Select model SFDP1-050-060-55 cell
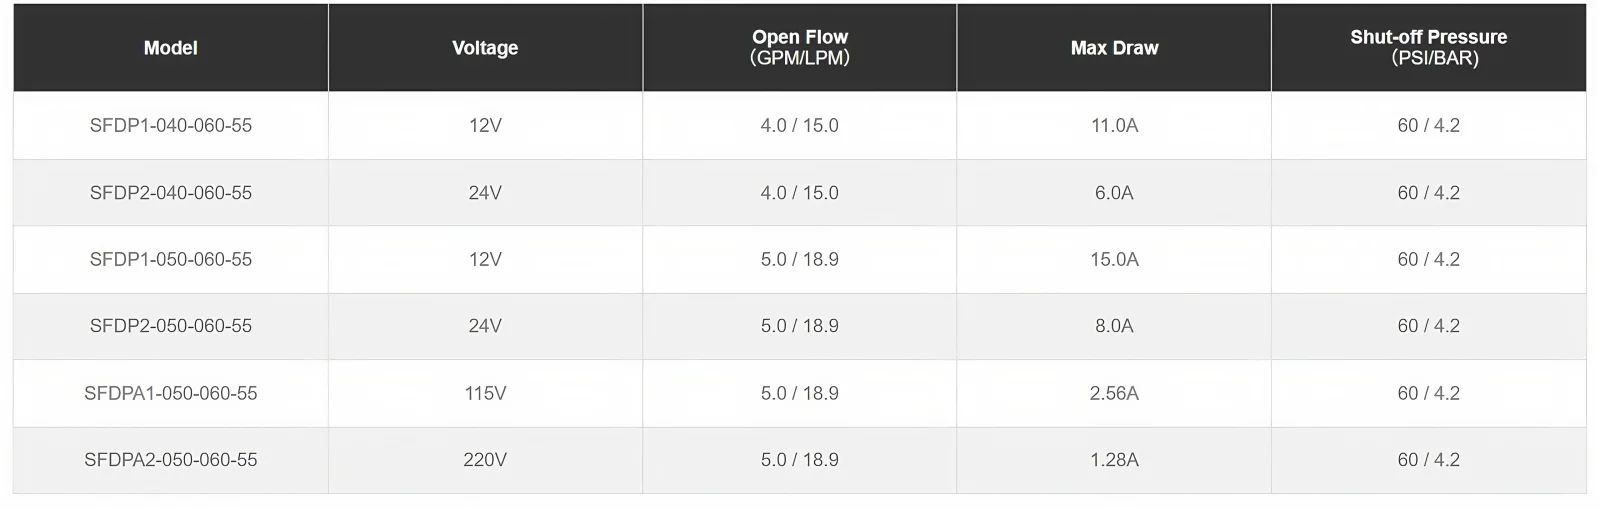This screenshot has height=509, width=1600. tap(171, 259)
